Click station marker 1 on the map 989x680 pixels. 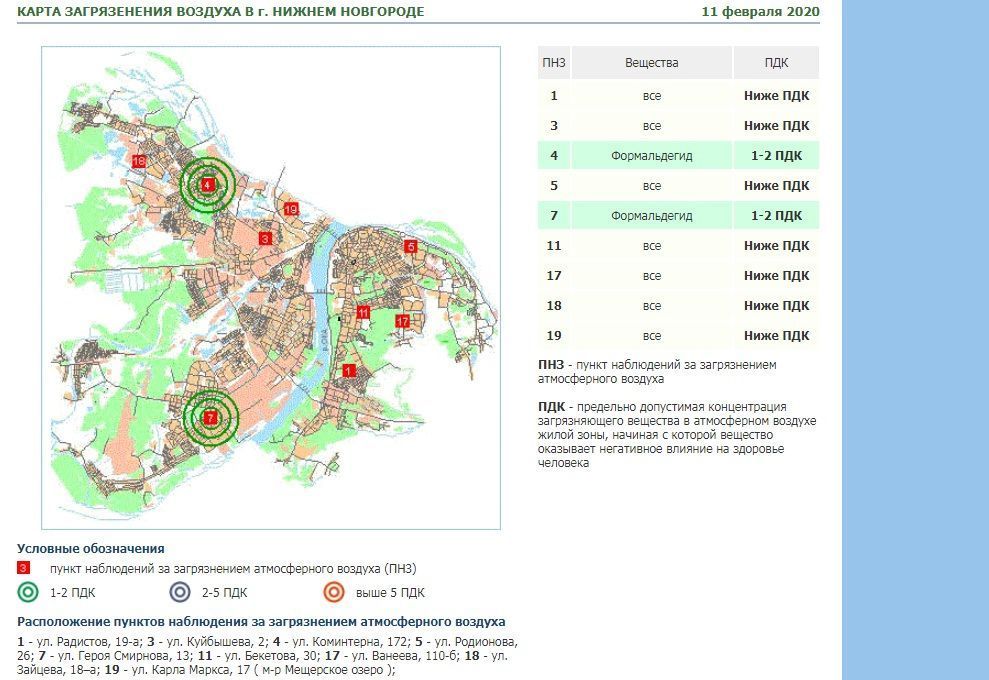click(x=348, y=370)
